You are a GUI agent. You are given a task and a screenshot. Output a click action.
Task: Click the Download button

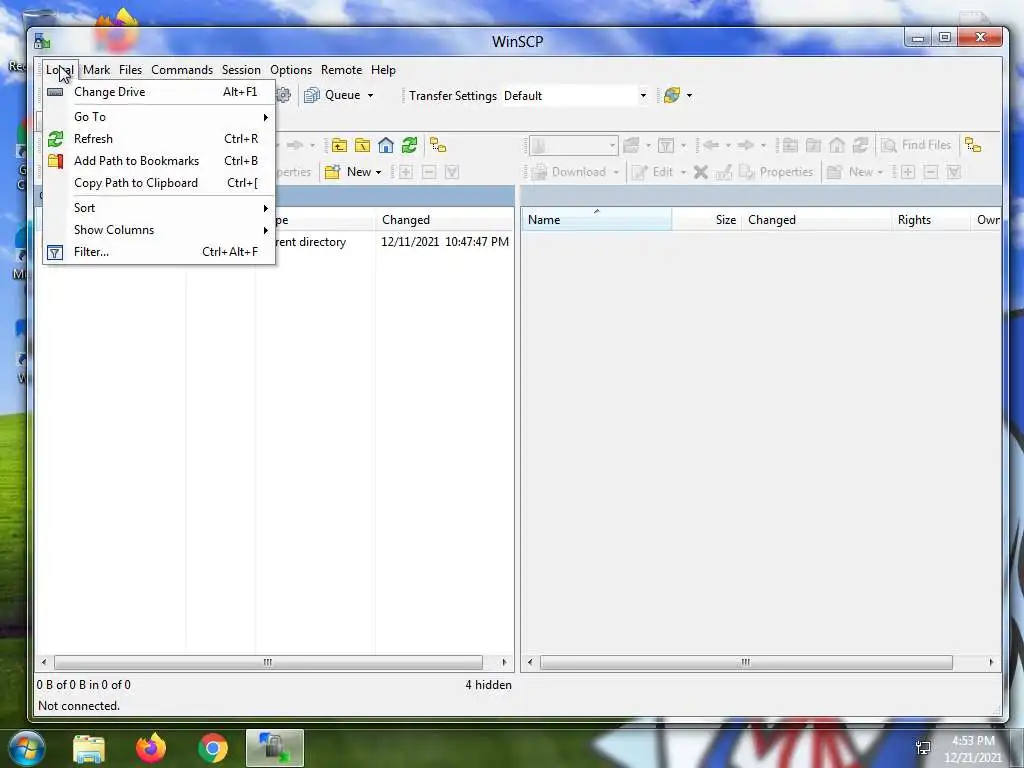click(569, 172)
